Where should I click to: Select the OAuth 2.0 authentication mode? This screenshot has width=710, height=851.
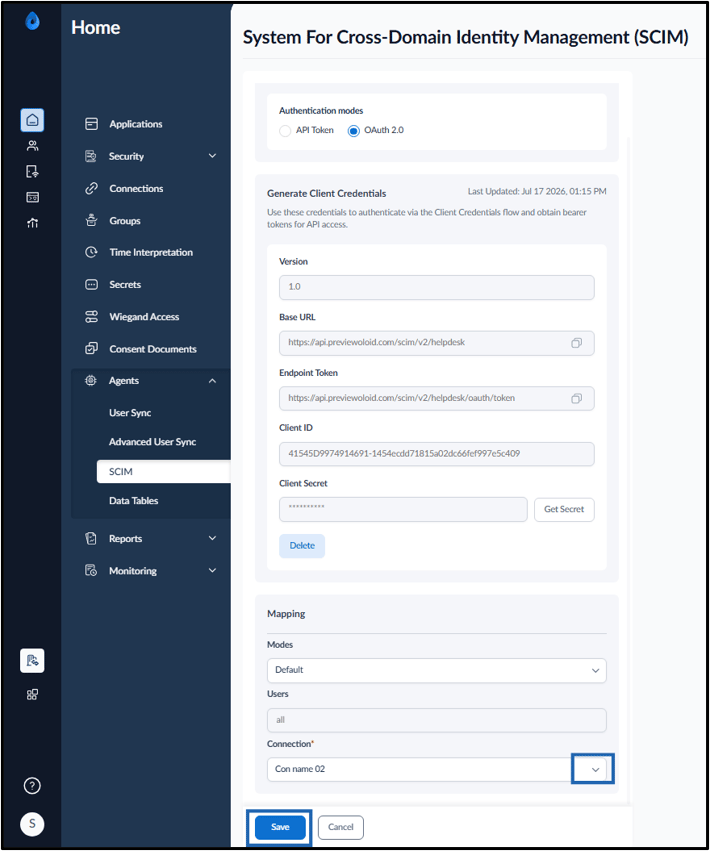click(353, 131)
